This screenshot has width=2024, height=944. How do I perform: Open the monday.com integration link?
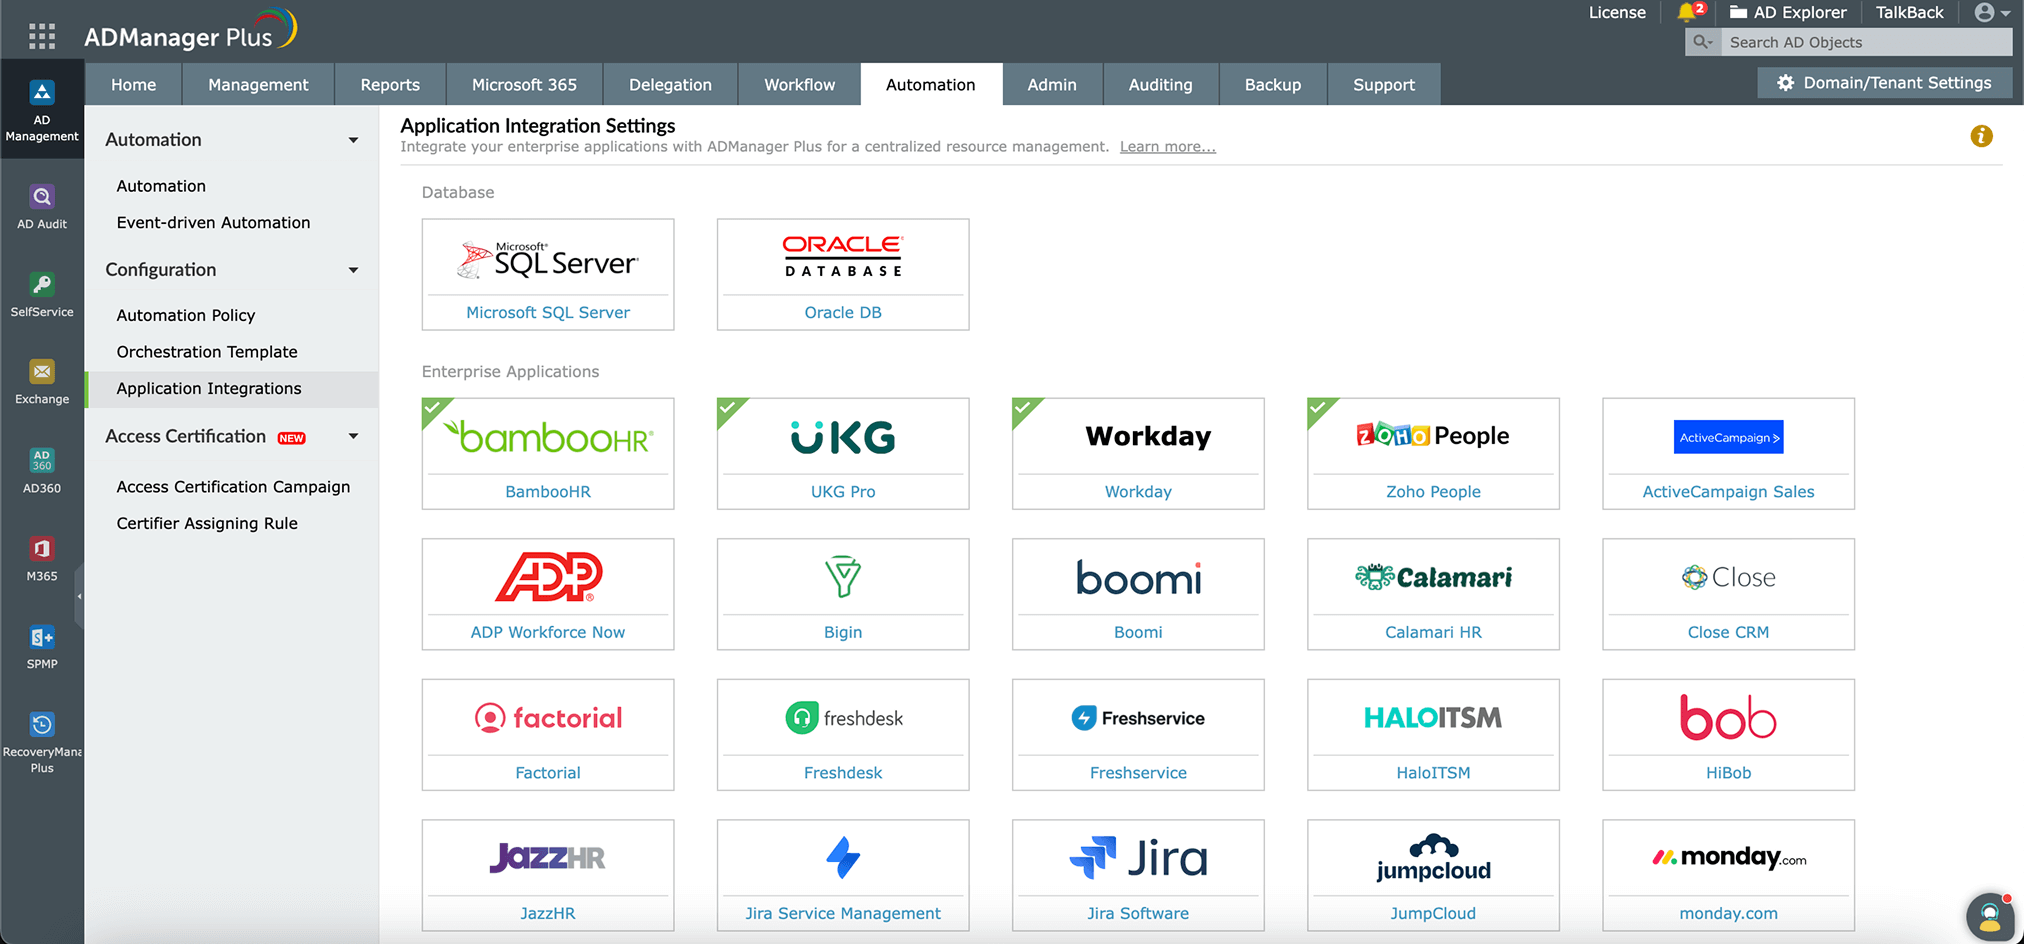[x=1728, y=913]
